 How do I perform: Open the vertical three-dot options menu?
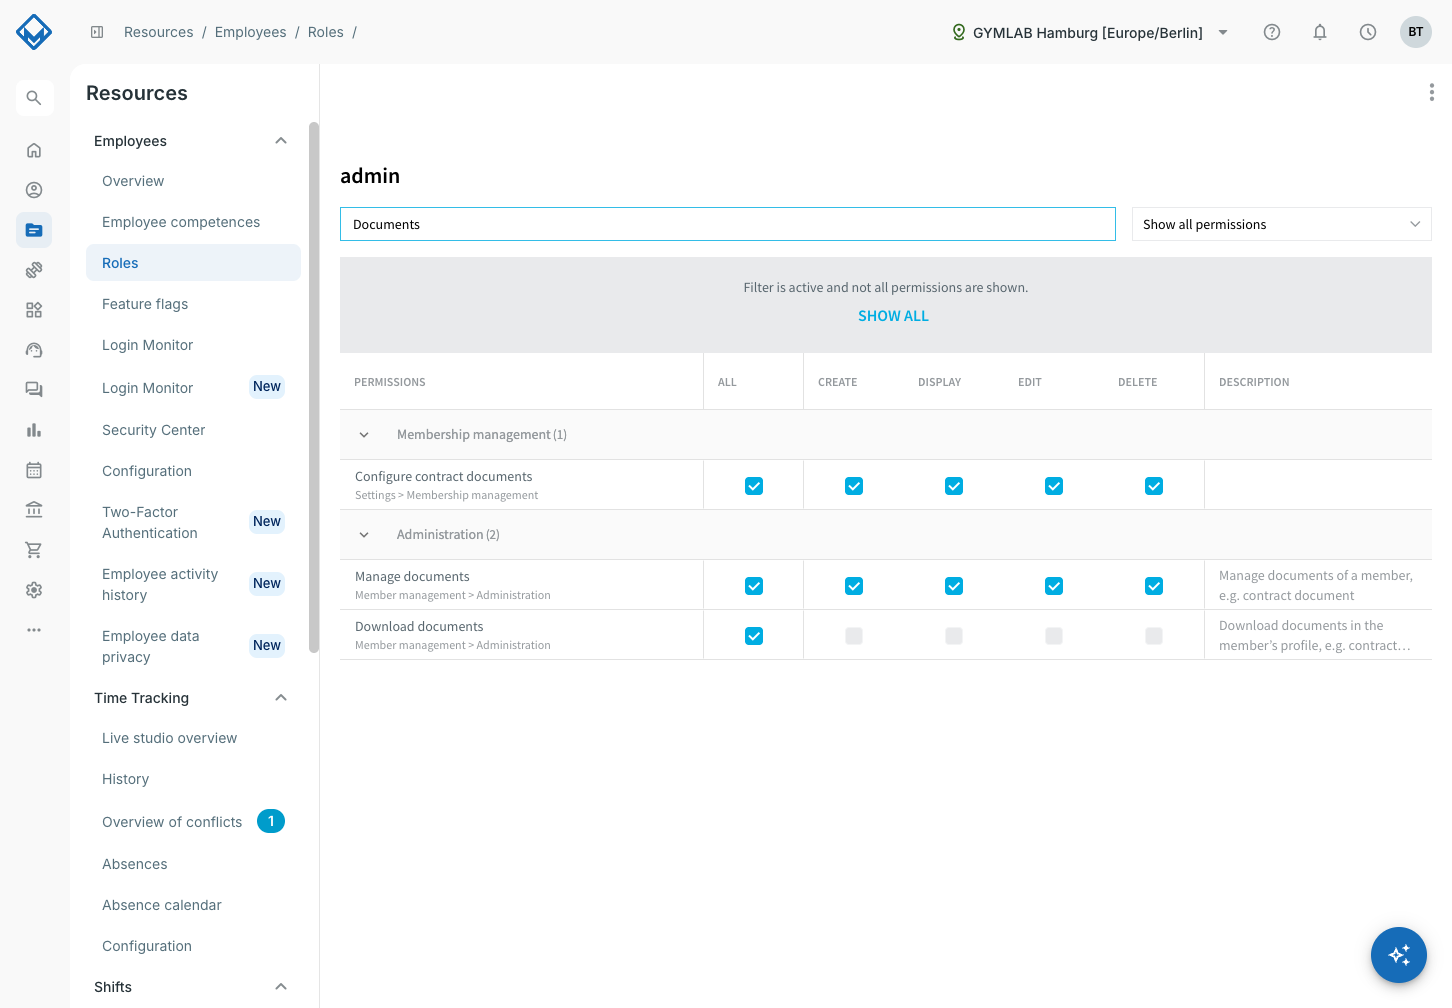(1432, 92)
